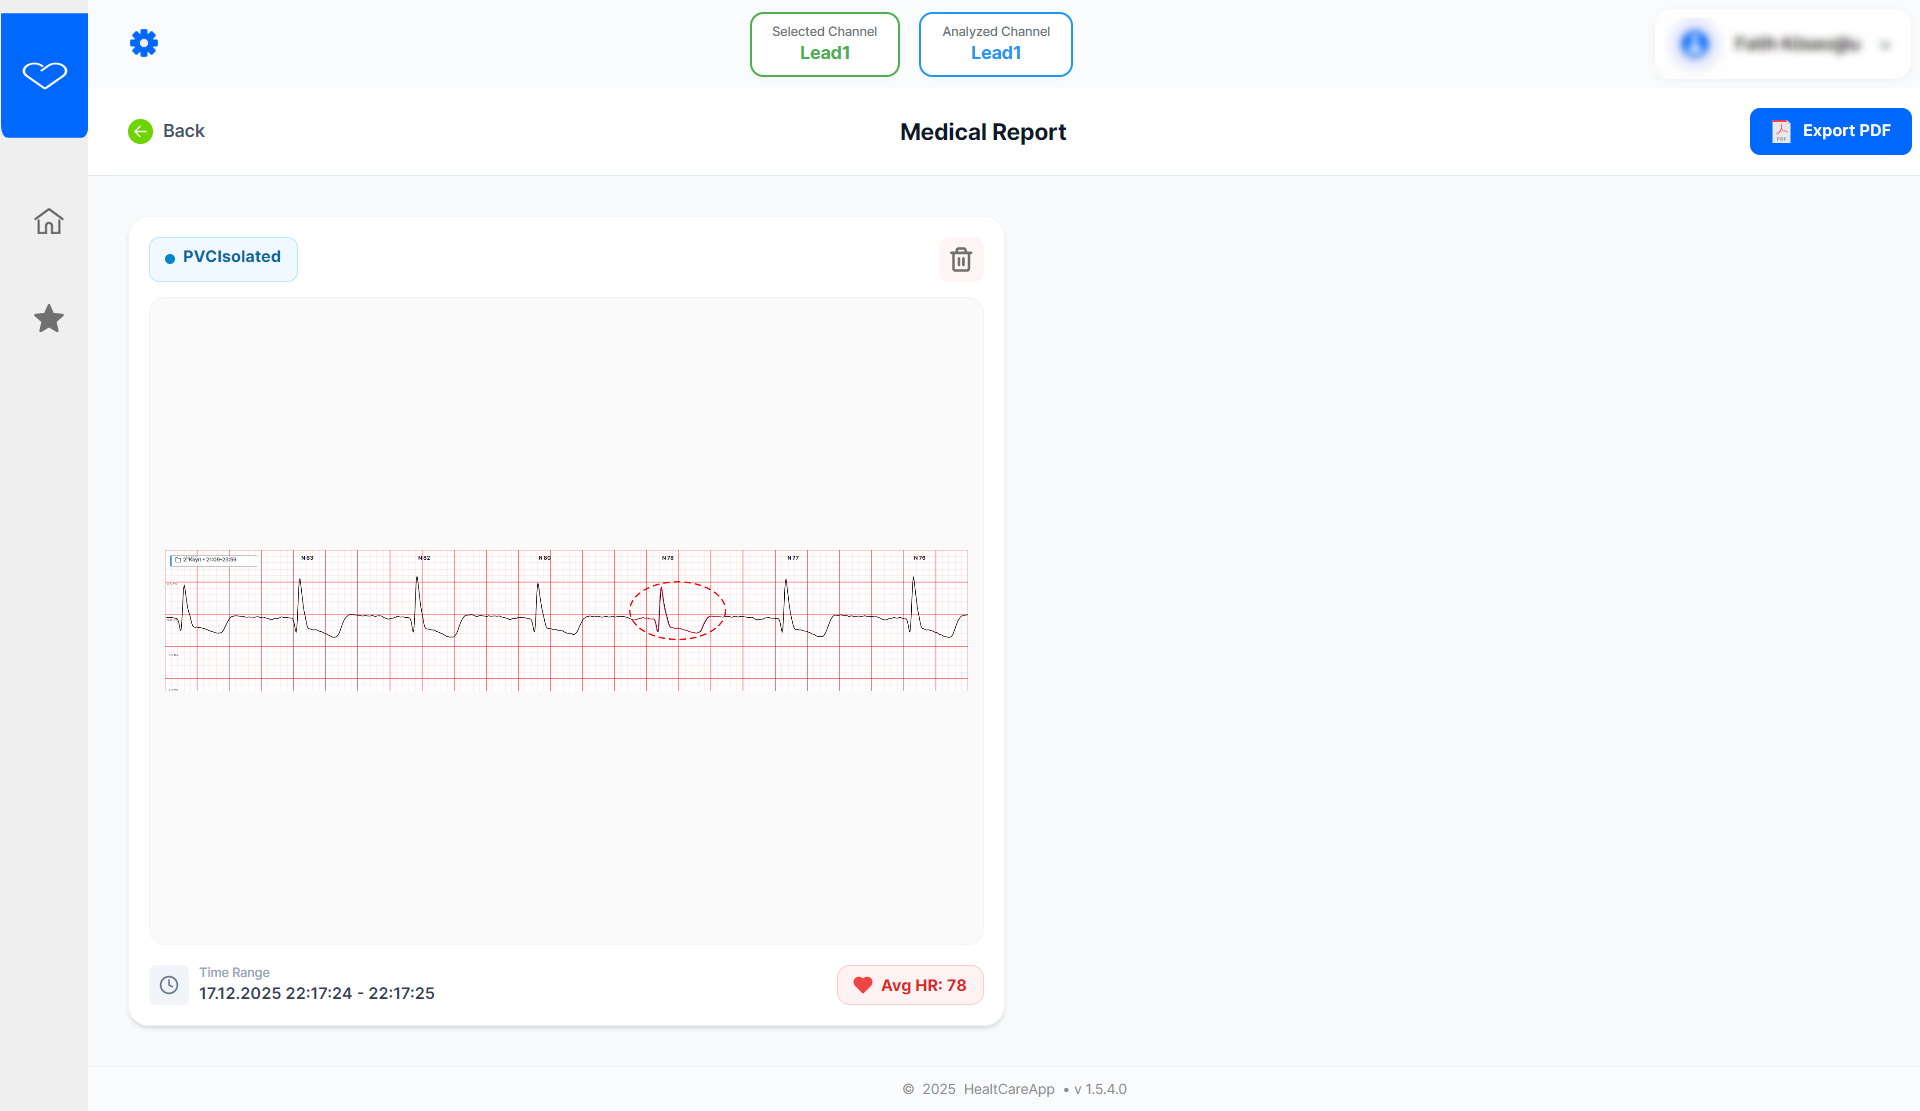Click the blurred user avatar
The image size is (1920, 1111).
pos(1695,44)
